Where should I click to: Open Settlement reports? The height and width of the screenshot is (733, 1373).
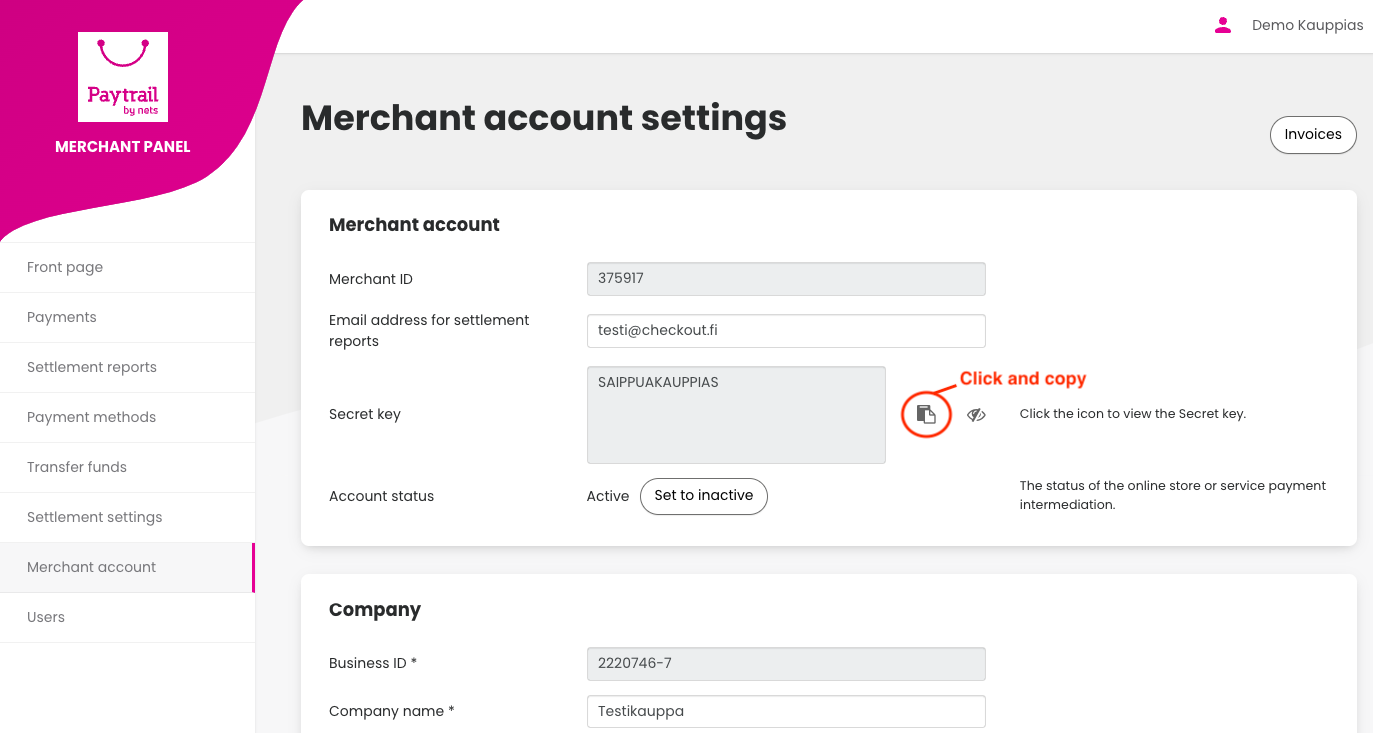click(x=127, y=367)
